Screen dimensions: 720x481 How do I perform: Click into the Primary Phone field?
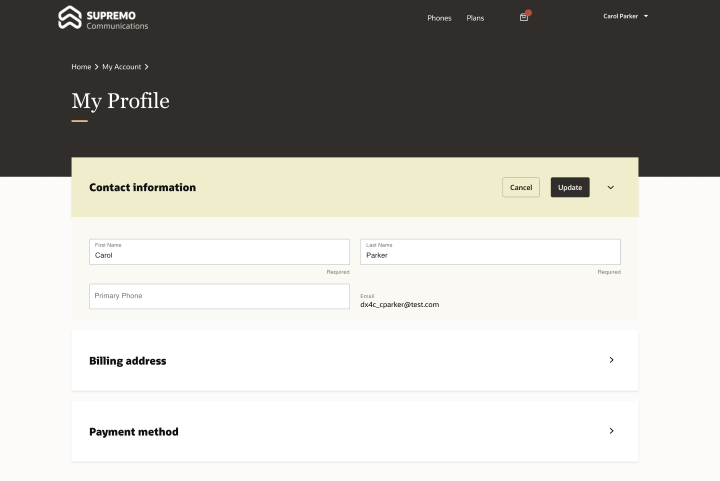pyautogui.click(x=219, y=296)
